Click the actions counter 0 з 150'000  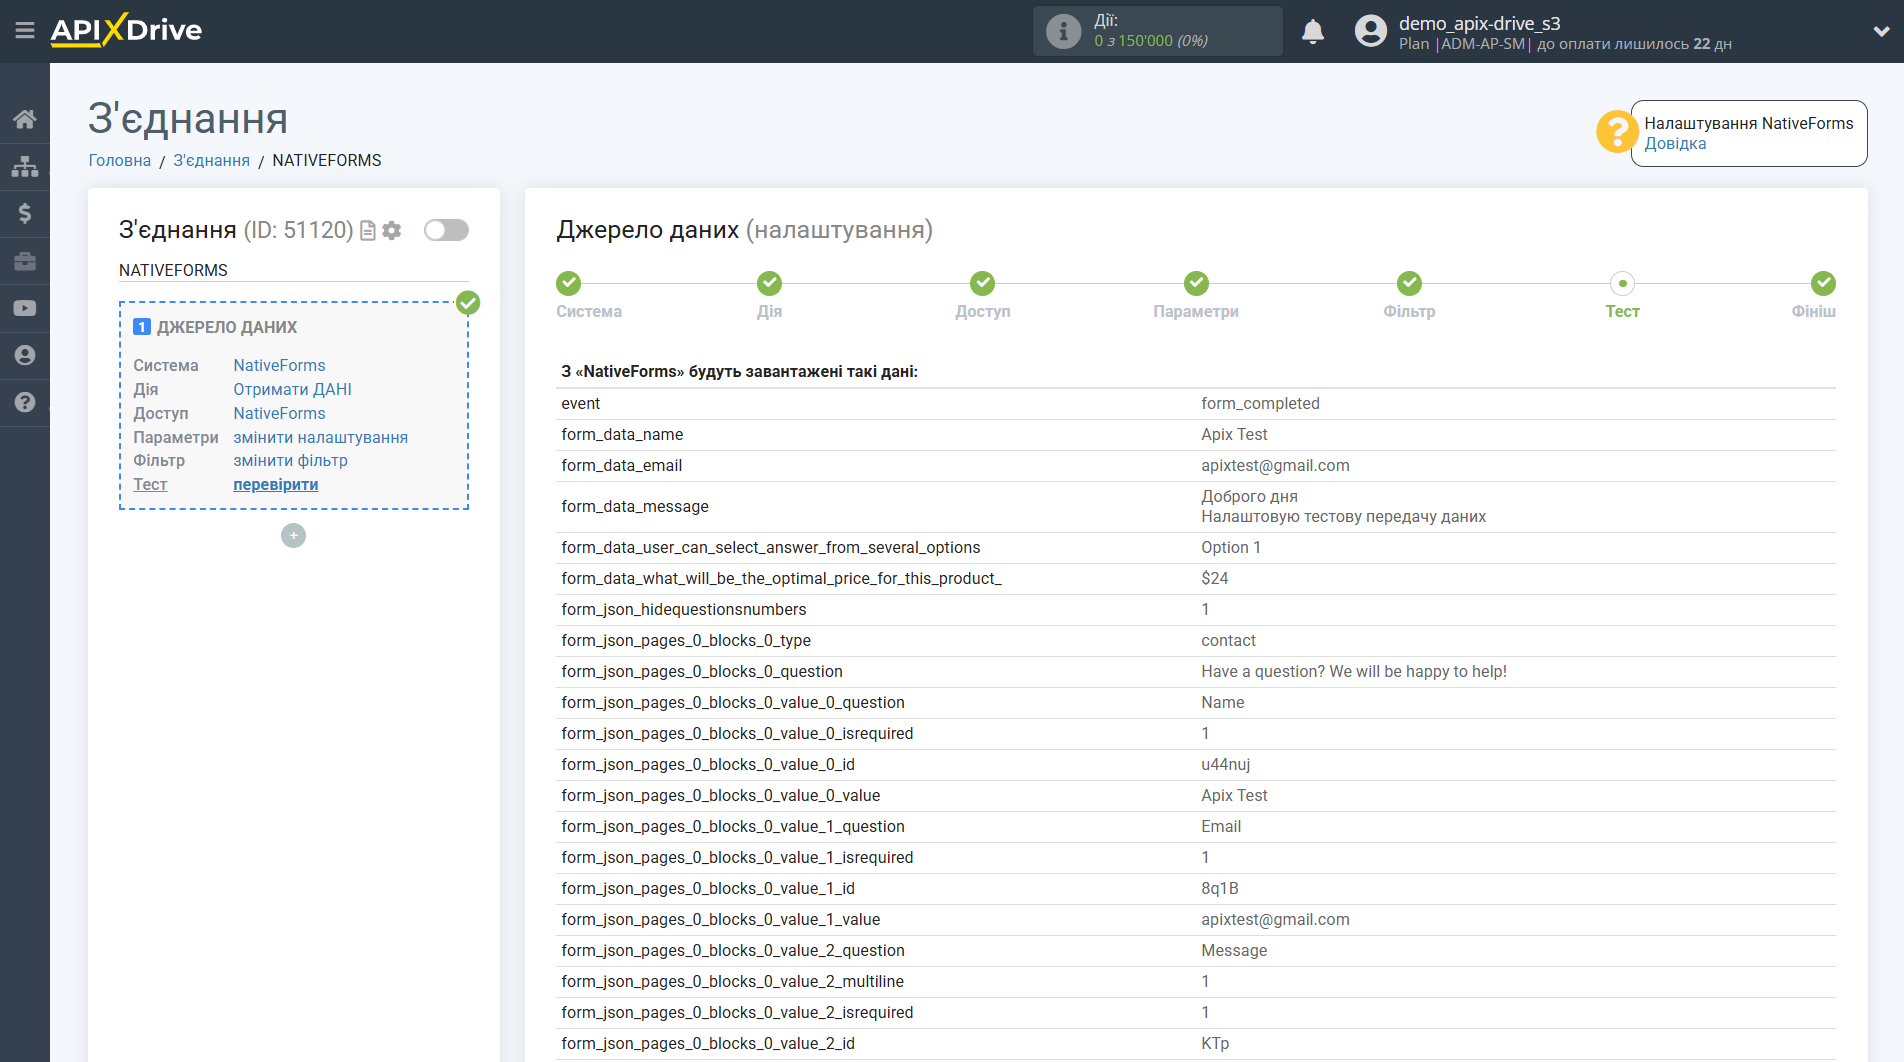(1151, 41)
